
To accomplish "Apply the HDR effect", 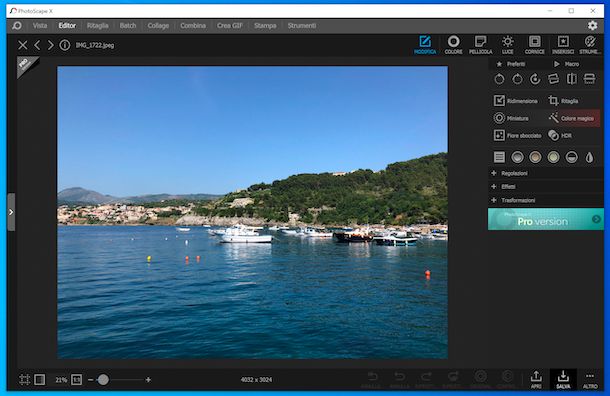I will 560,135.
